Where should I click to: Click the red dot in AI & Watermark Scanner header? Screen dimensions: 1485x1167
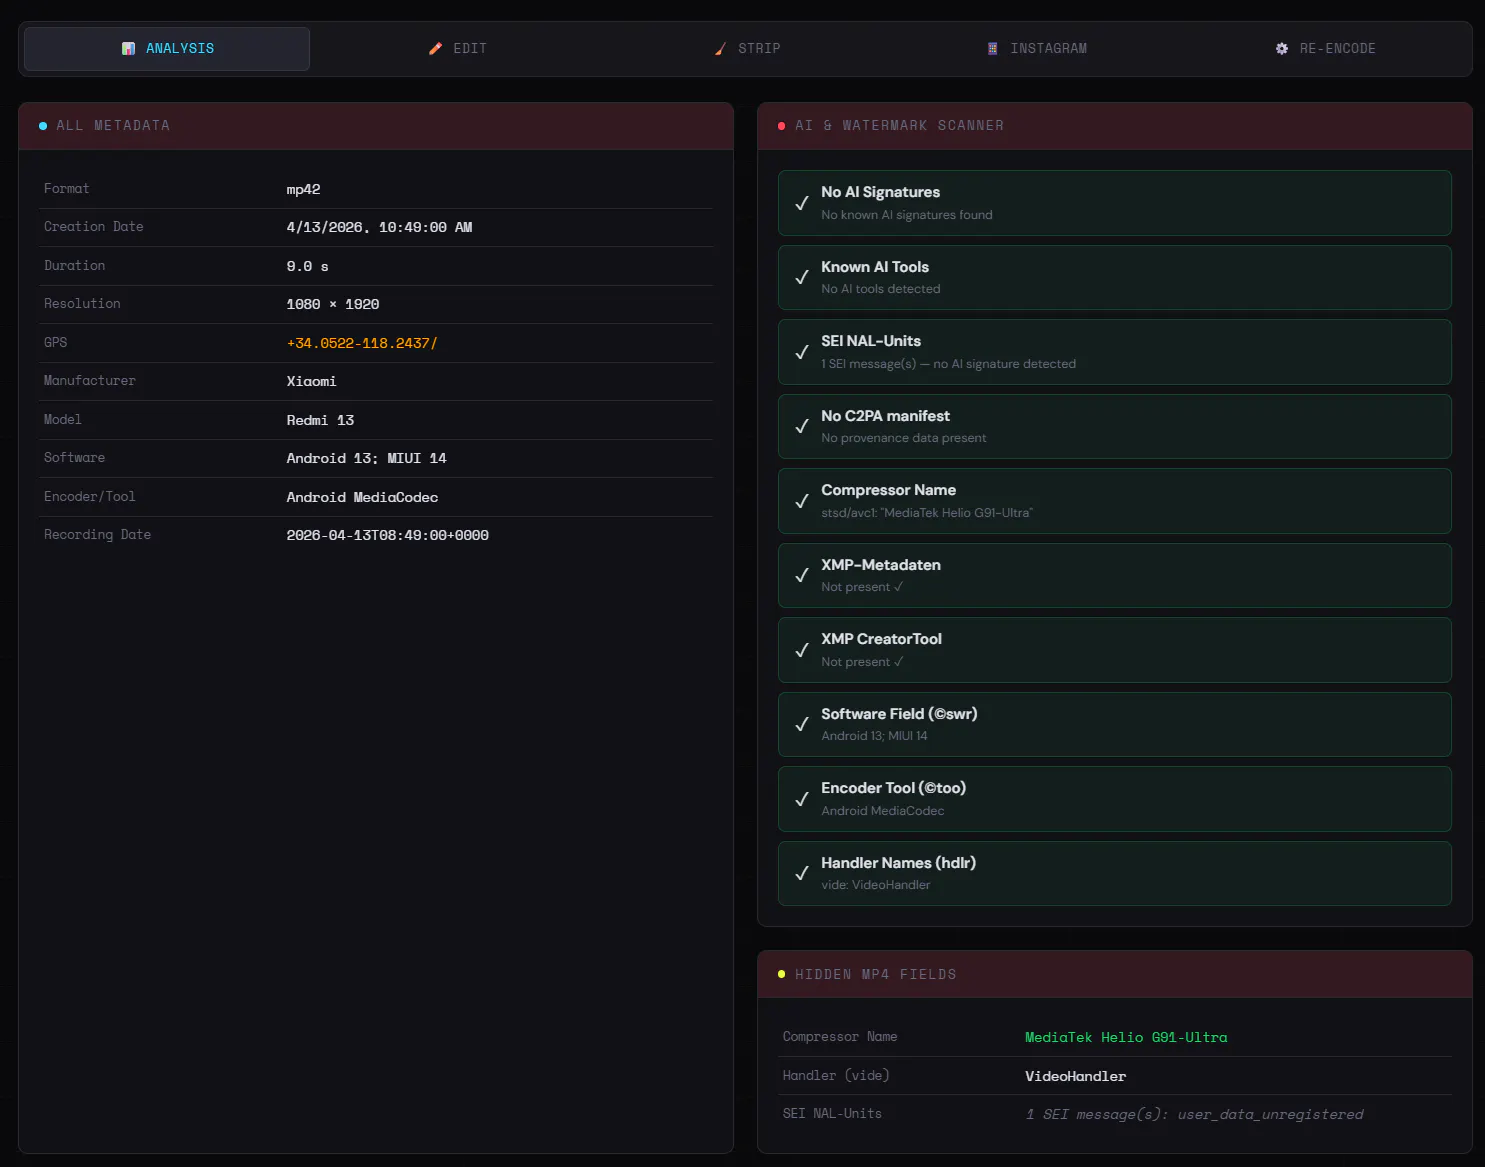[x=782, y=126]
